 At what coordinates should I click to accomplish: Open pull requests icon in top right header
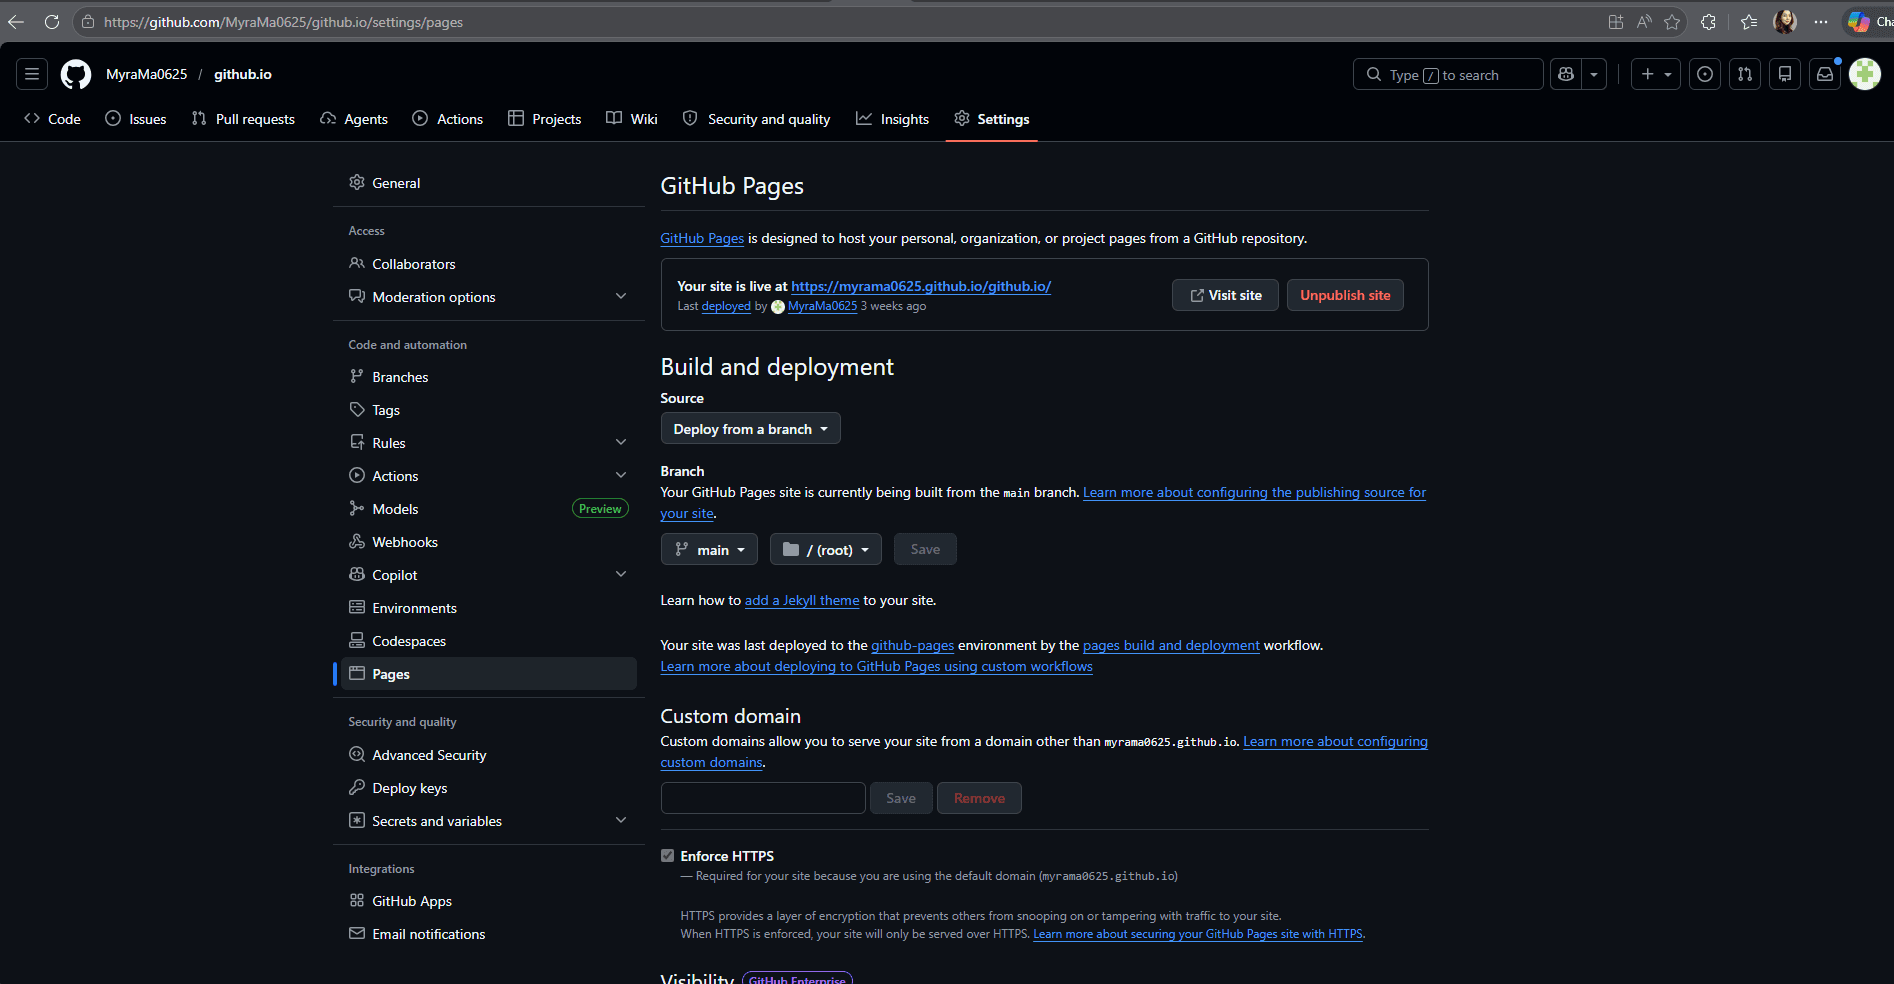click(1745, 74)
